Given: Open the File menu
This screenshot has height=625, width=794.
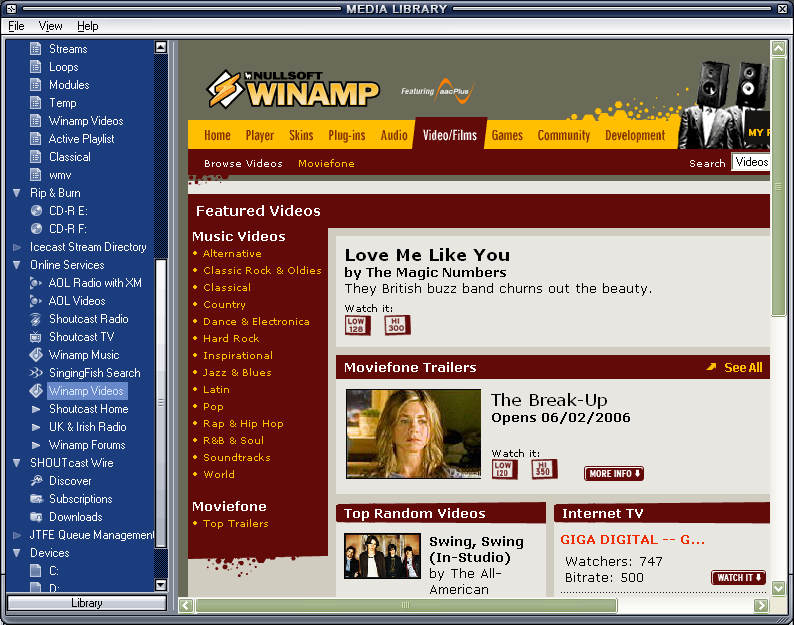Looking at the screenshot, I should (16, 26).
